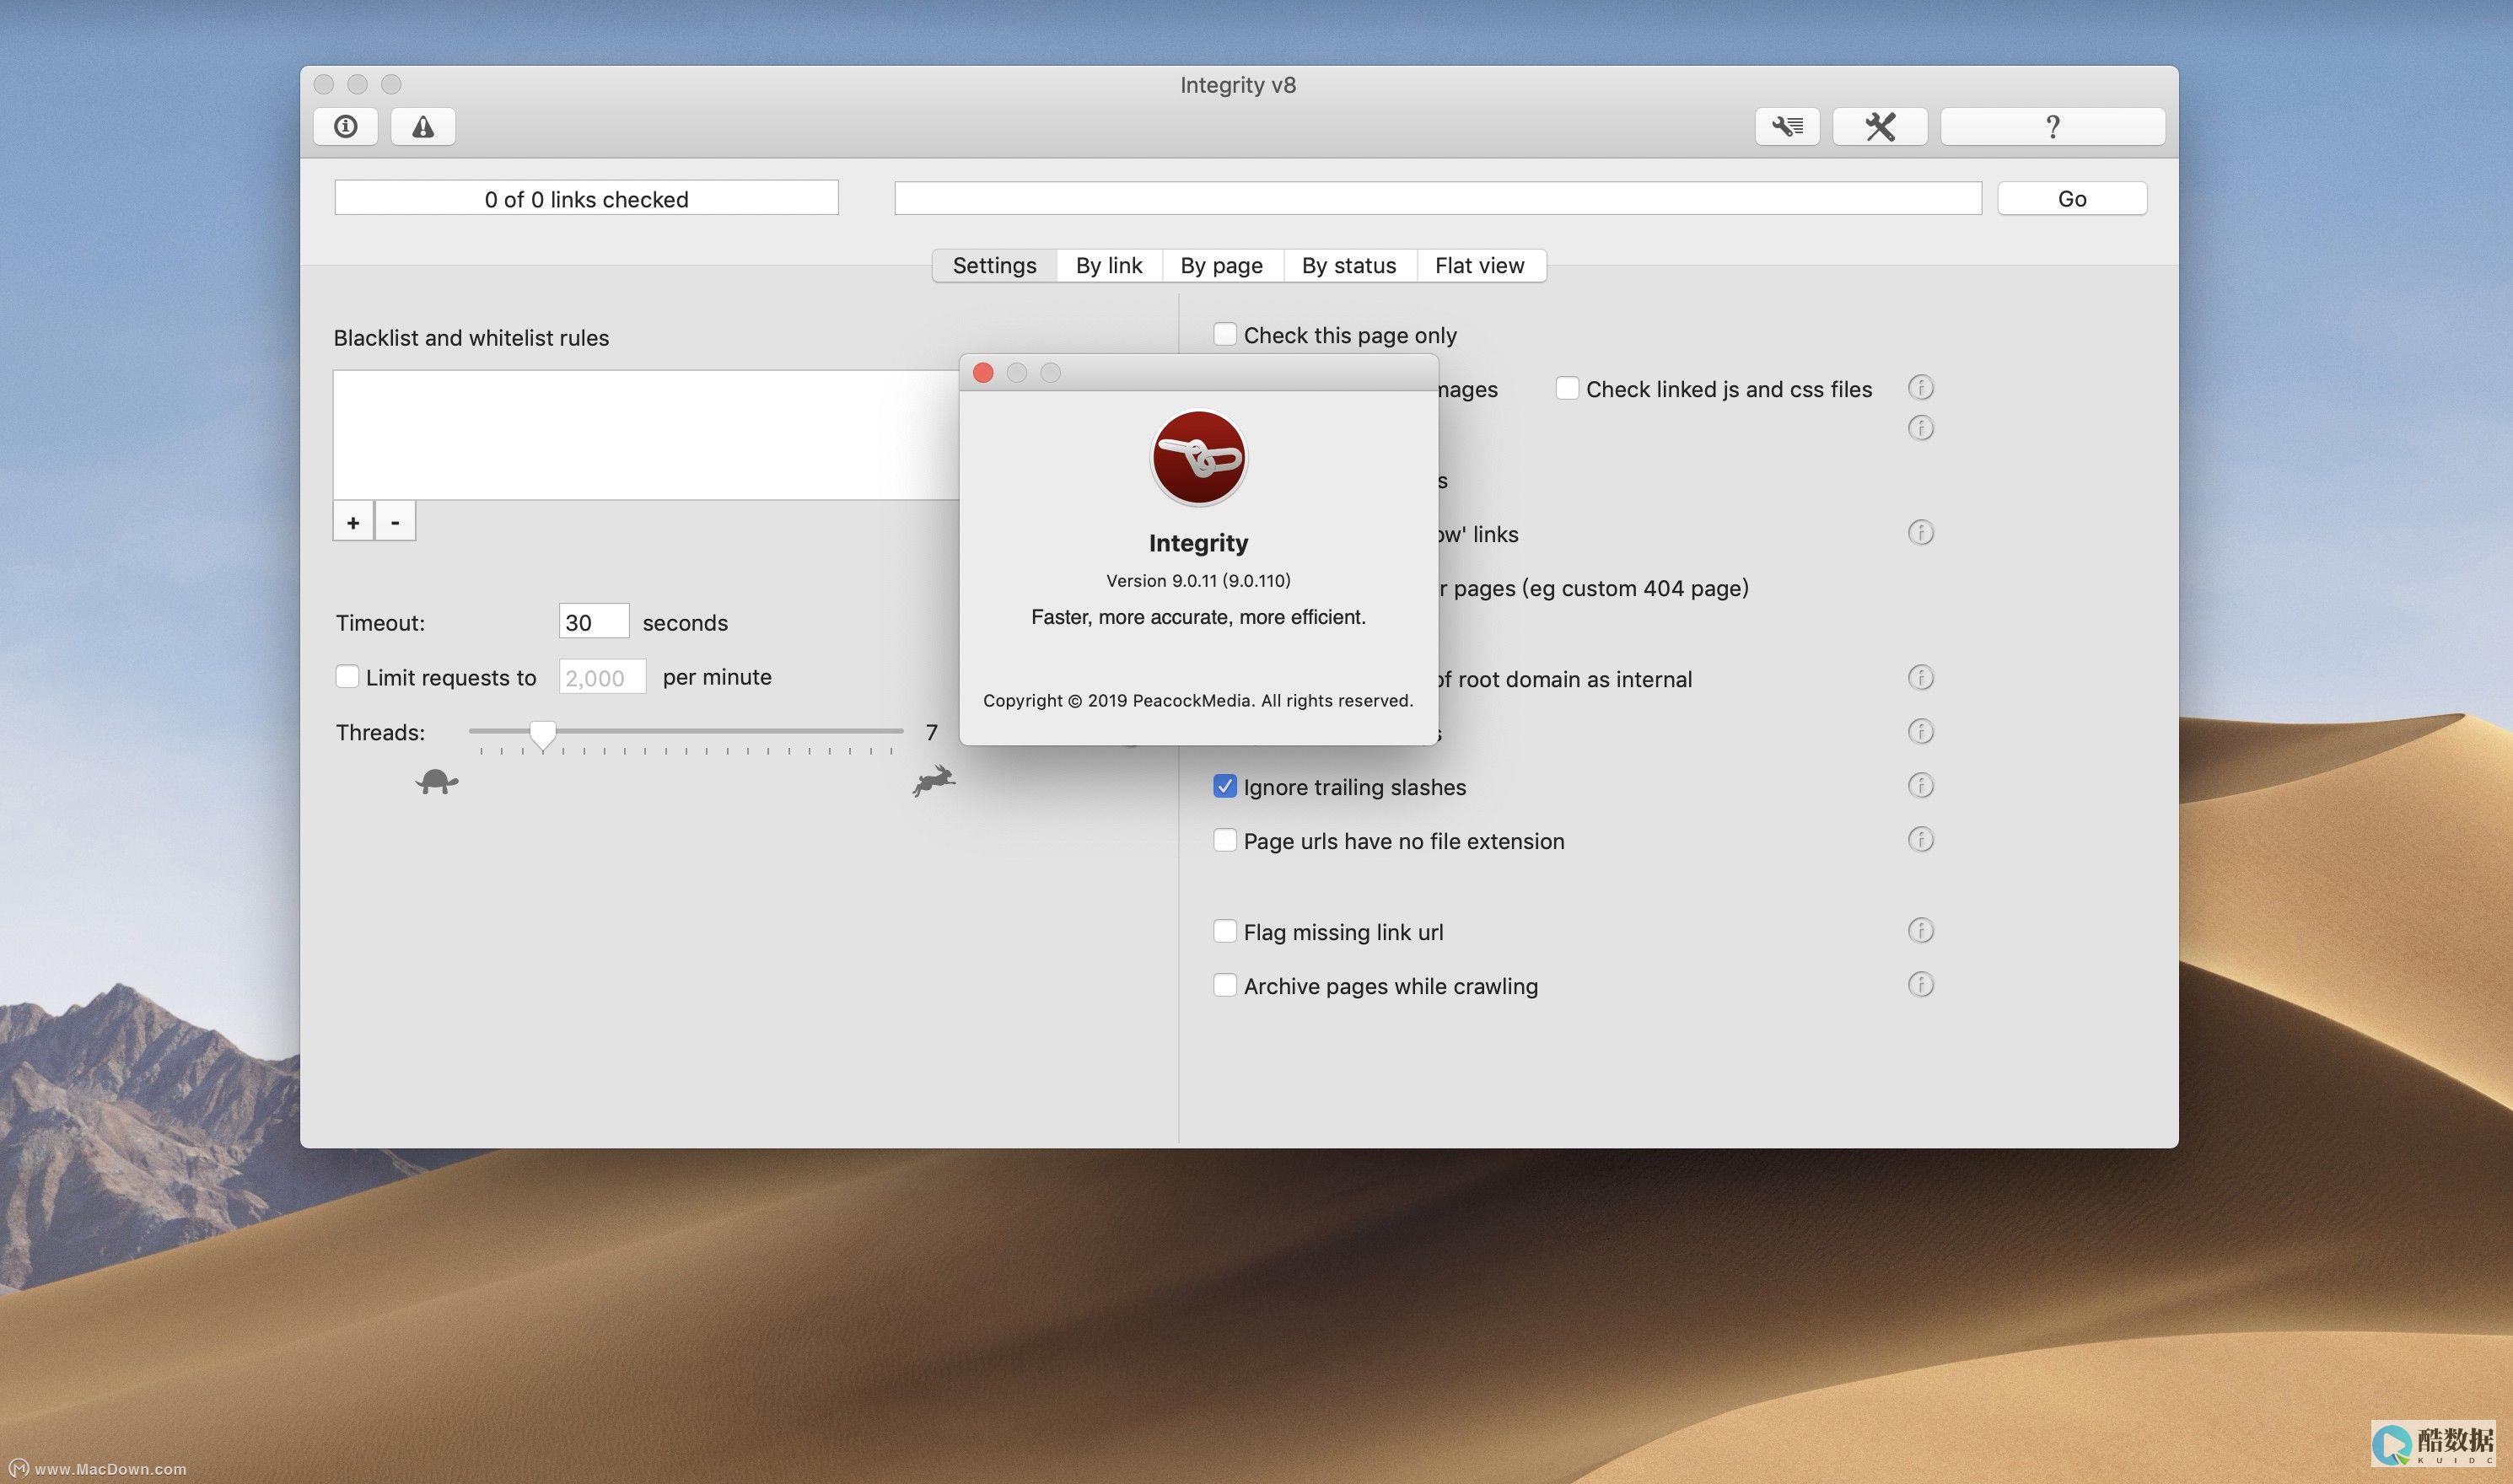This screenshot has height=1484, width=2513.
Task: Click the Timeout seconds field
Action: (594, 621)
